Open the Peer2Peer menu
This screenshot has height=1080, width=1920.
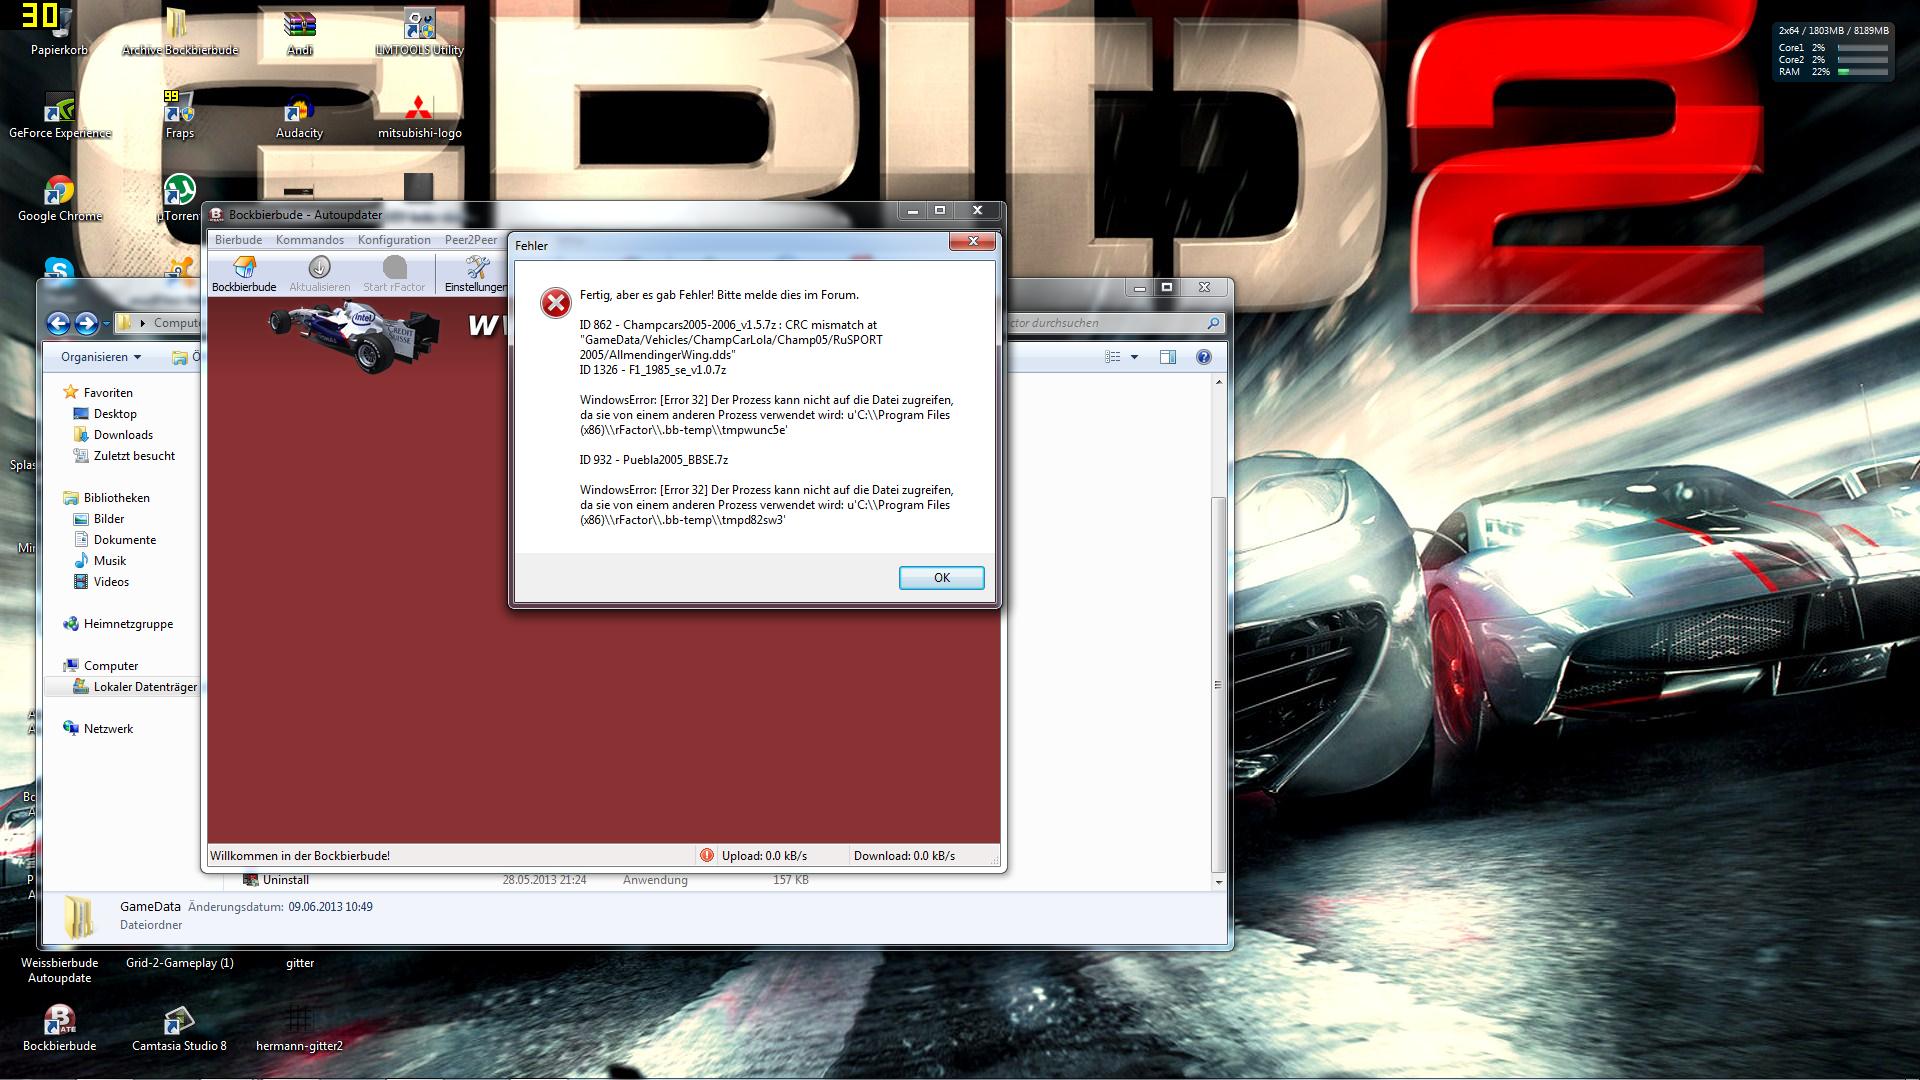470,240
